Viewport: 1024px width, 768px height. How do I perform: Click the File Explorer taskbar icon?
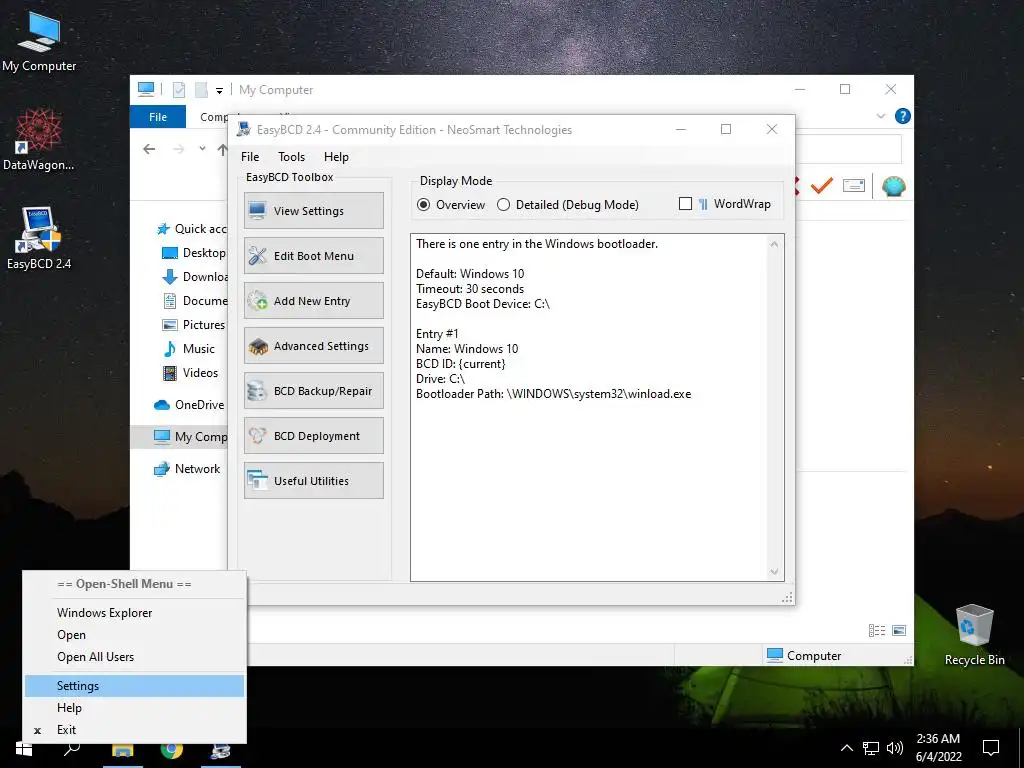click(122, 750)
